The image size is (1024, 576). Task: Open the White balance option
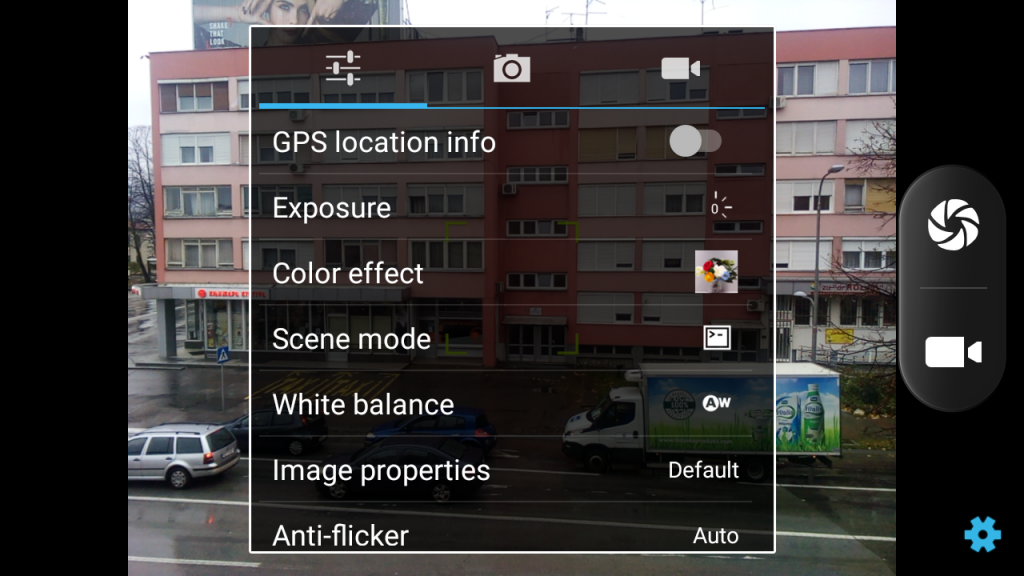click(x=505, y=404)
